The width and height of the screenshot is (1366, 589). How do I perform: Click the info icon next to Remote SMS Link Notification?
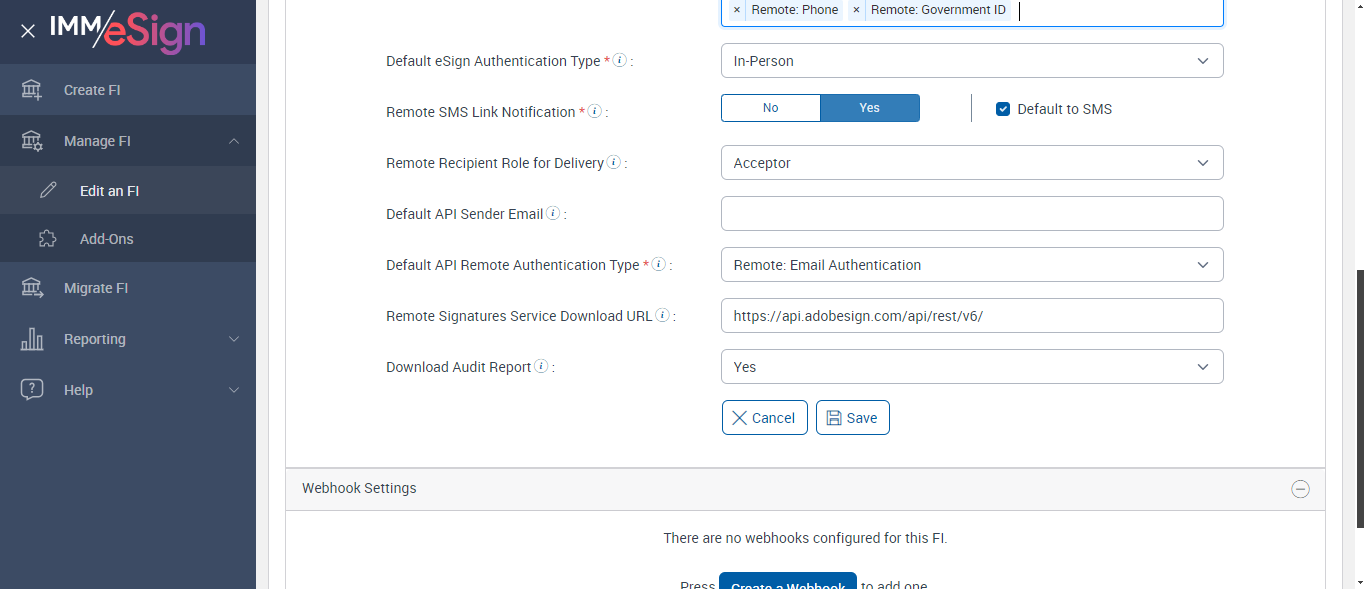pyautogui.click(x=594, y=112)
